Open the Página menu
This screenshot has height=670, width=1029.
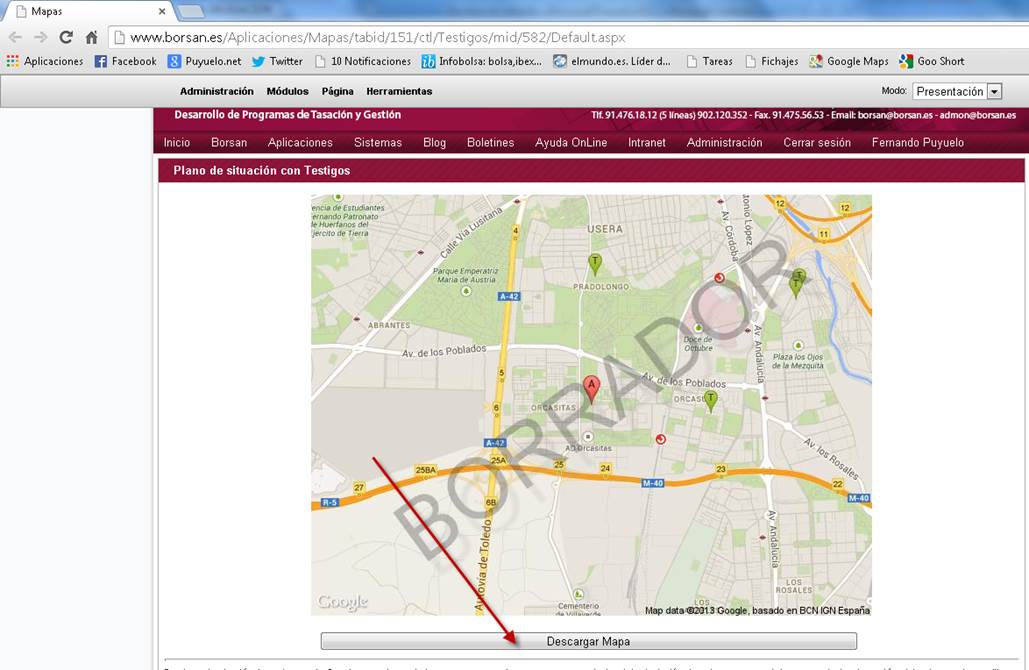click(337, 91)
